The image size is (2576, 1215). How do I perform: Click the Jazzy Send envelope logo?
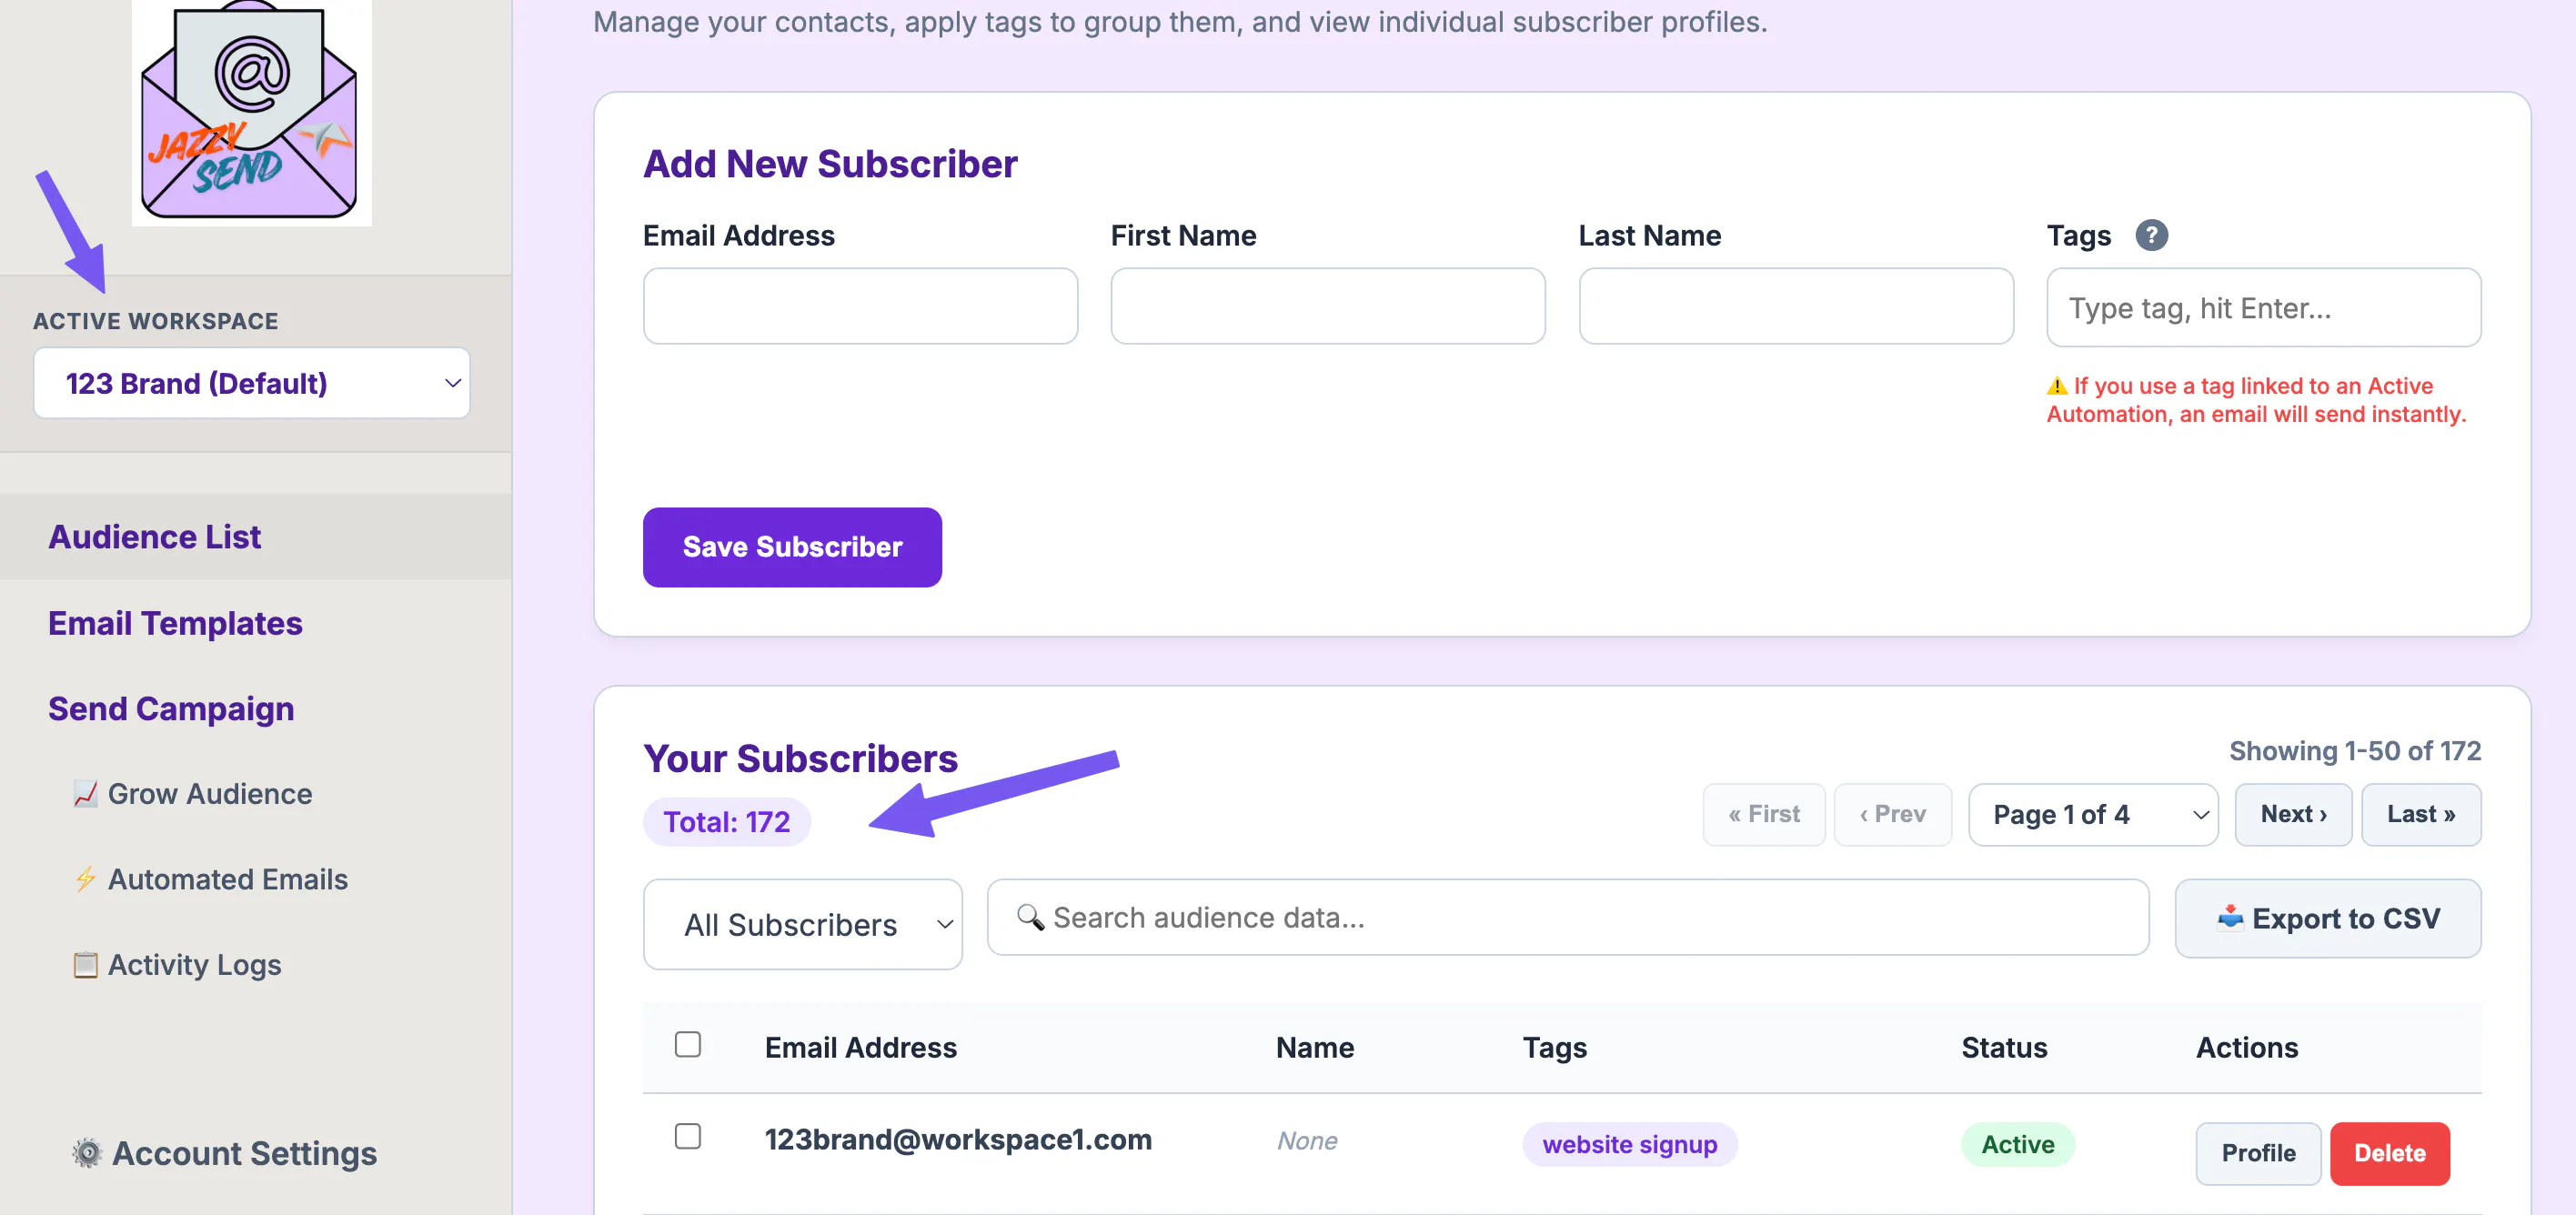pyautogui.click(x=251, y=110)
